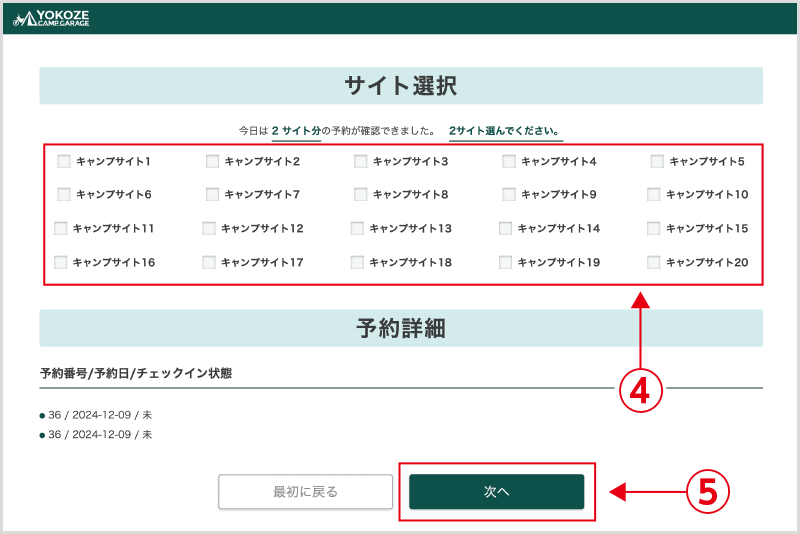
Task: Click the 次へ button to proceed
Action: click(x=496, y=492)
